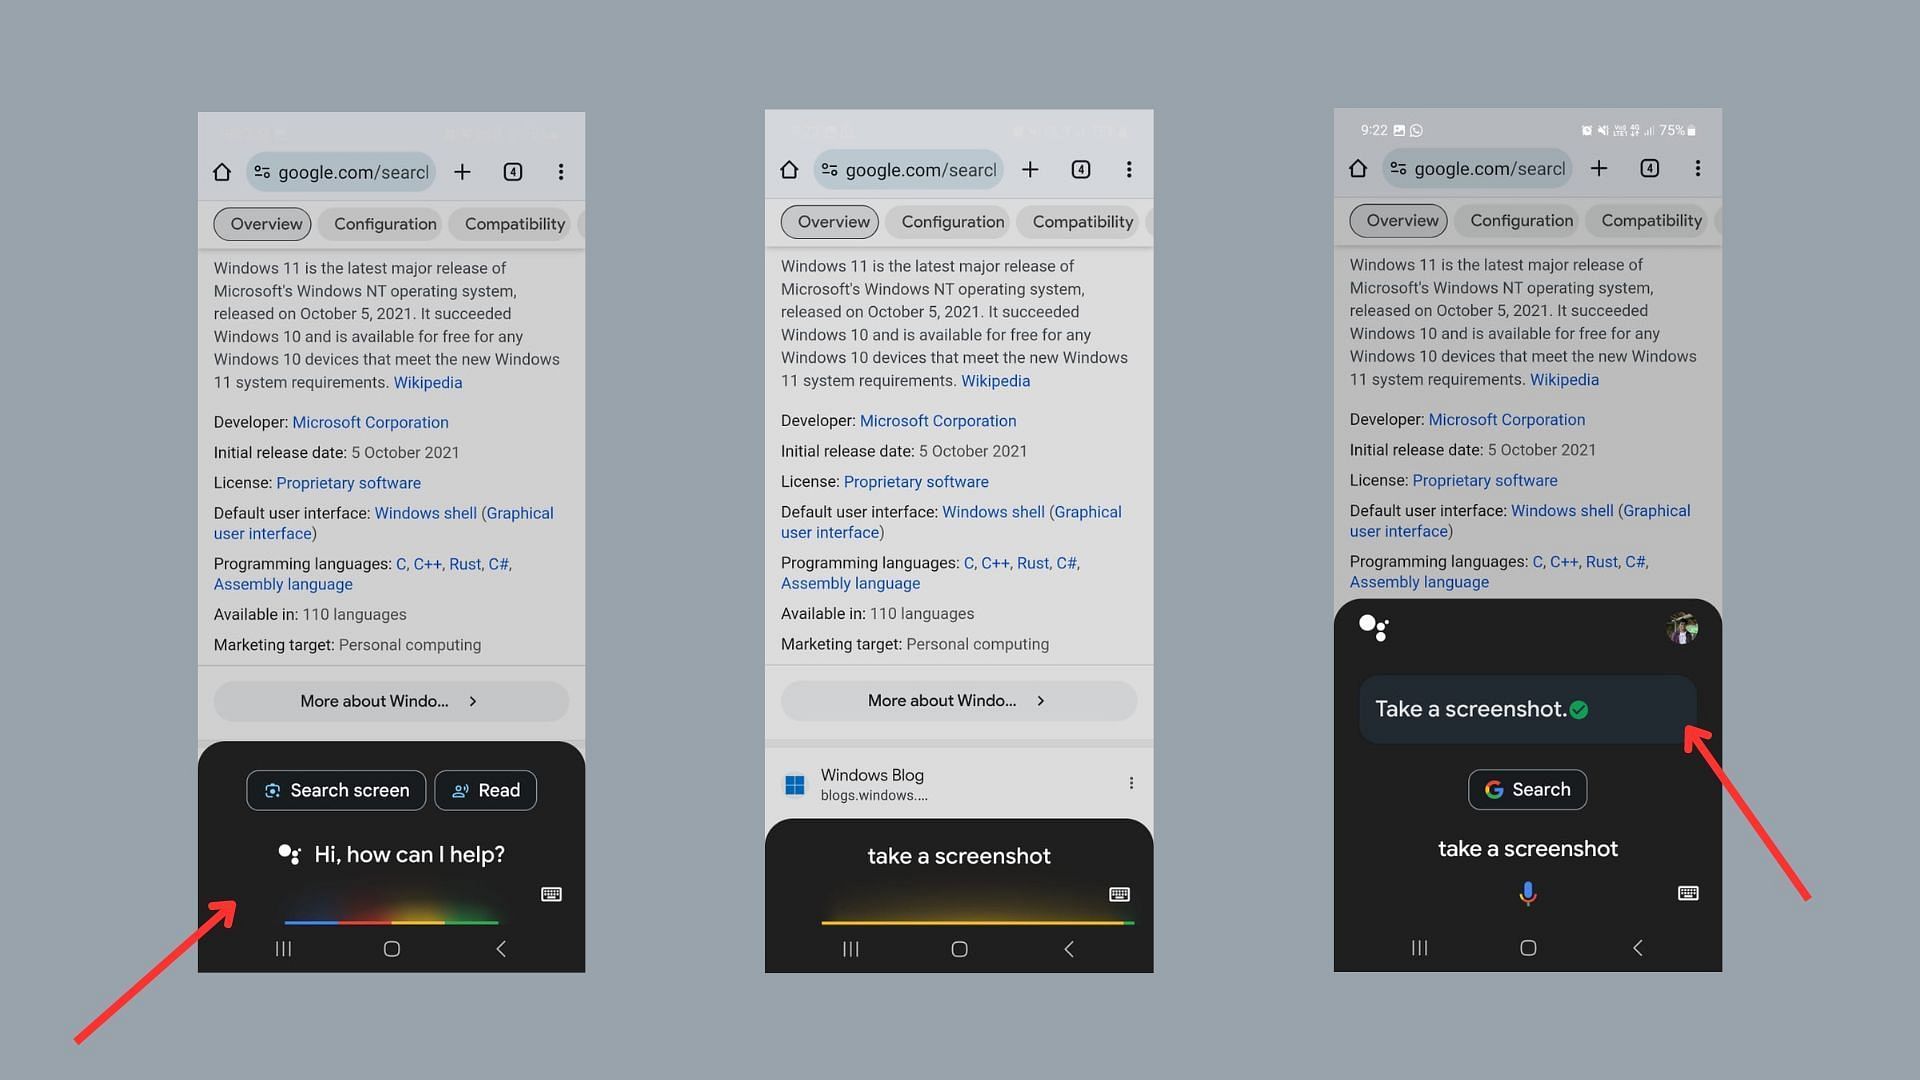This screenshot has width=1920, height=1080.
Task: Tap the Chrome tab switcher icon
Action: 512,170
